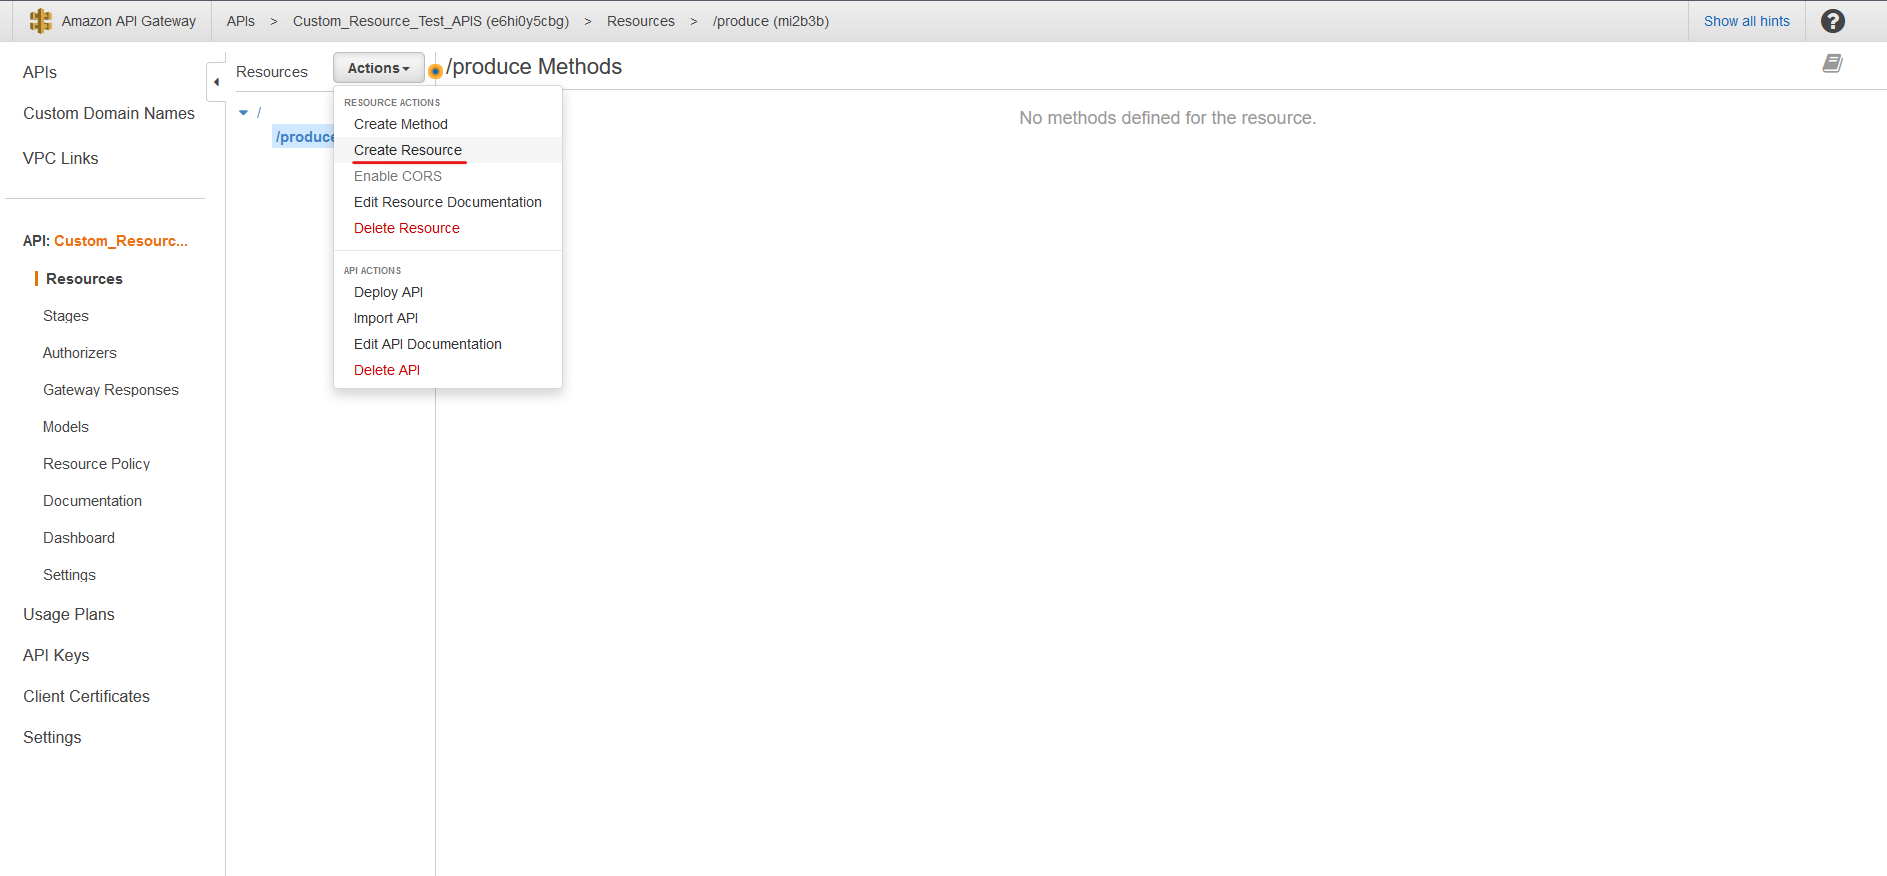Click Resources breadcrumb link
This screenshot has height=876, width=1887.
click(x=640, y=21)
